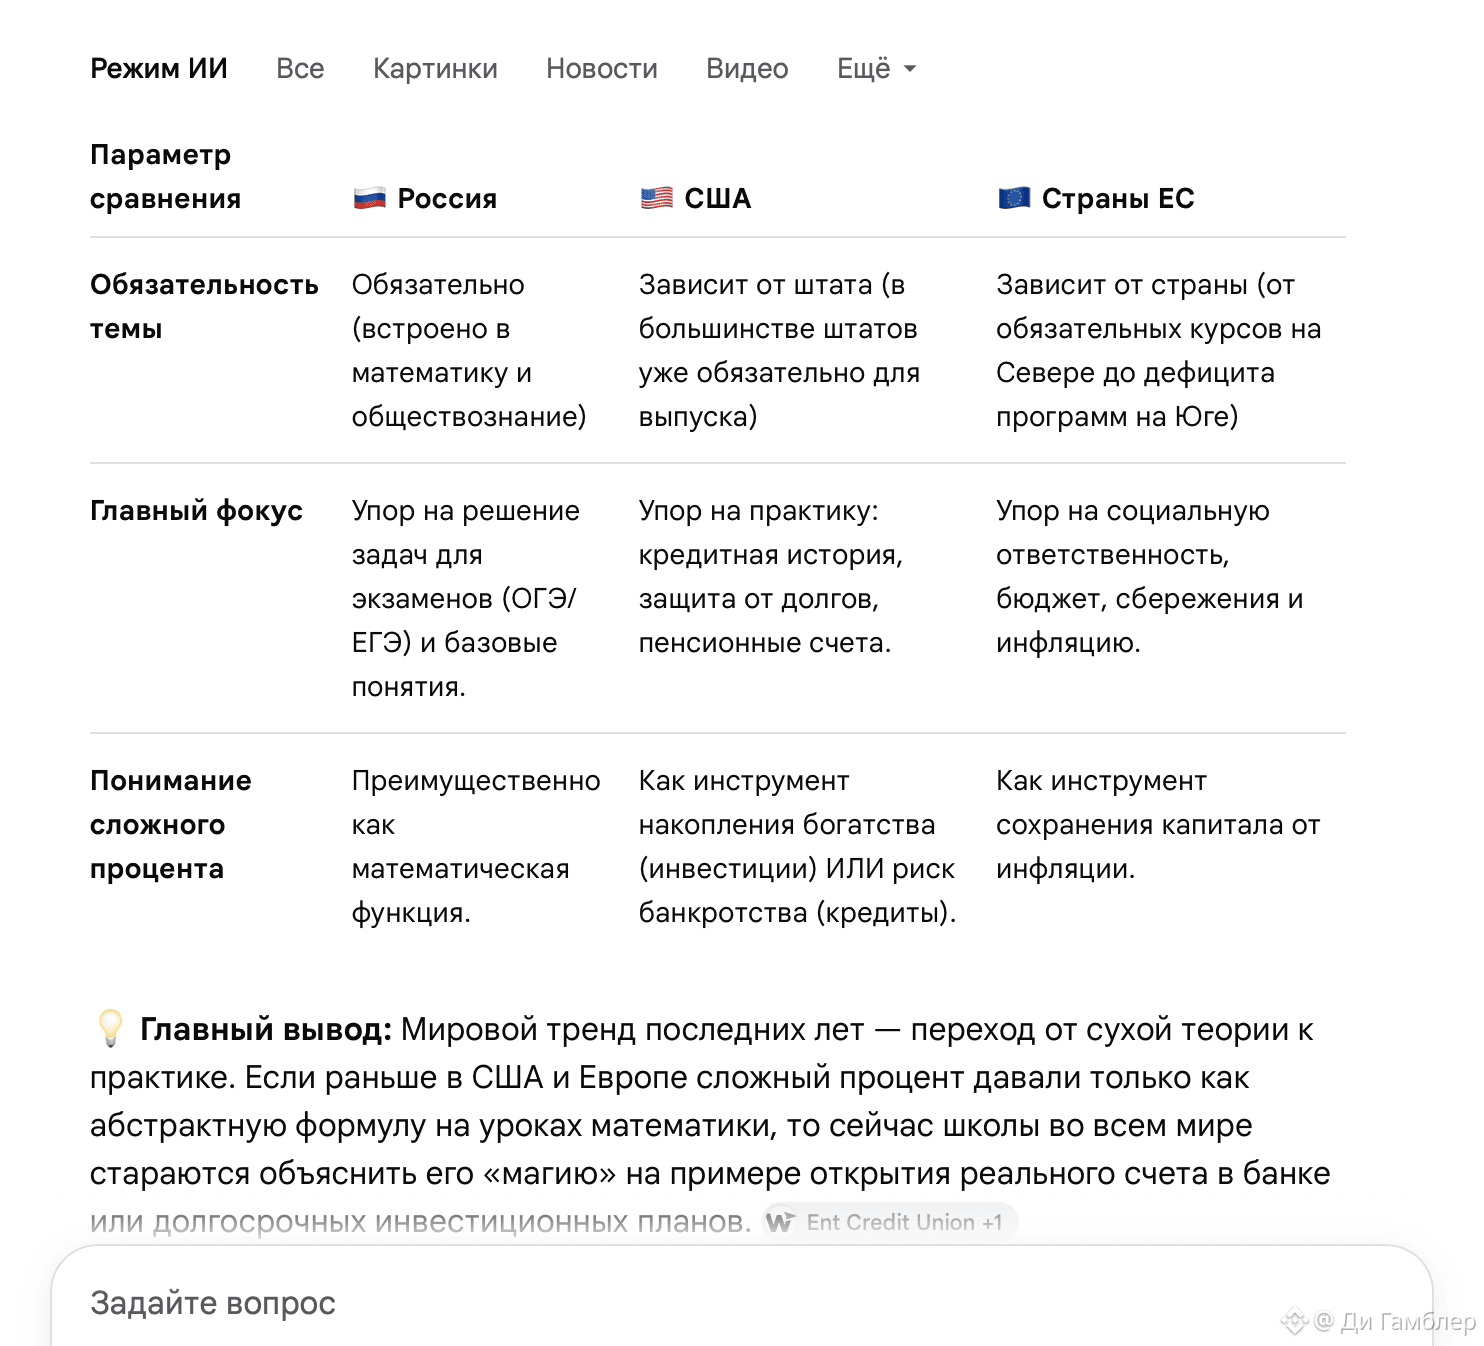Select the Картинки tab
The image size is (1484, 1346).
pos(435,68)
